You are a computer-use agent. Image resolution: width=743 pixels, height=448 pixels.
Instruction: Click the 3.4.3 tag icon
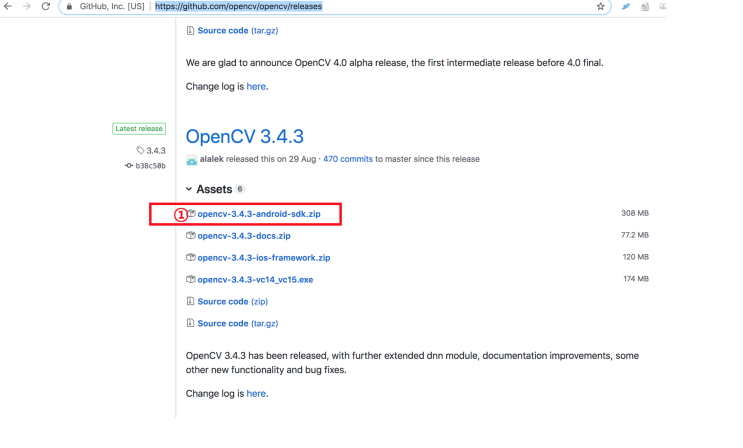(x=140, y=151)
